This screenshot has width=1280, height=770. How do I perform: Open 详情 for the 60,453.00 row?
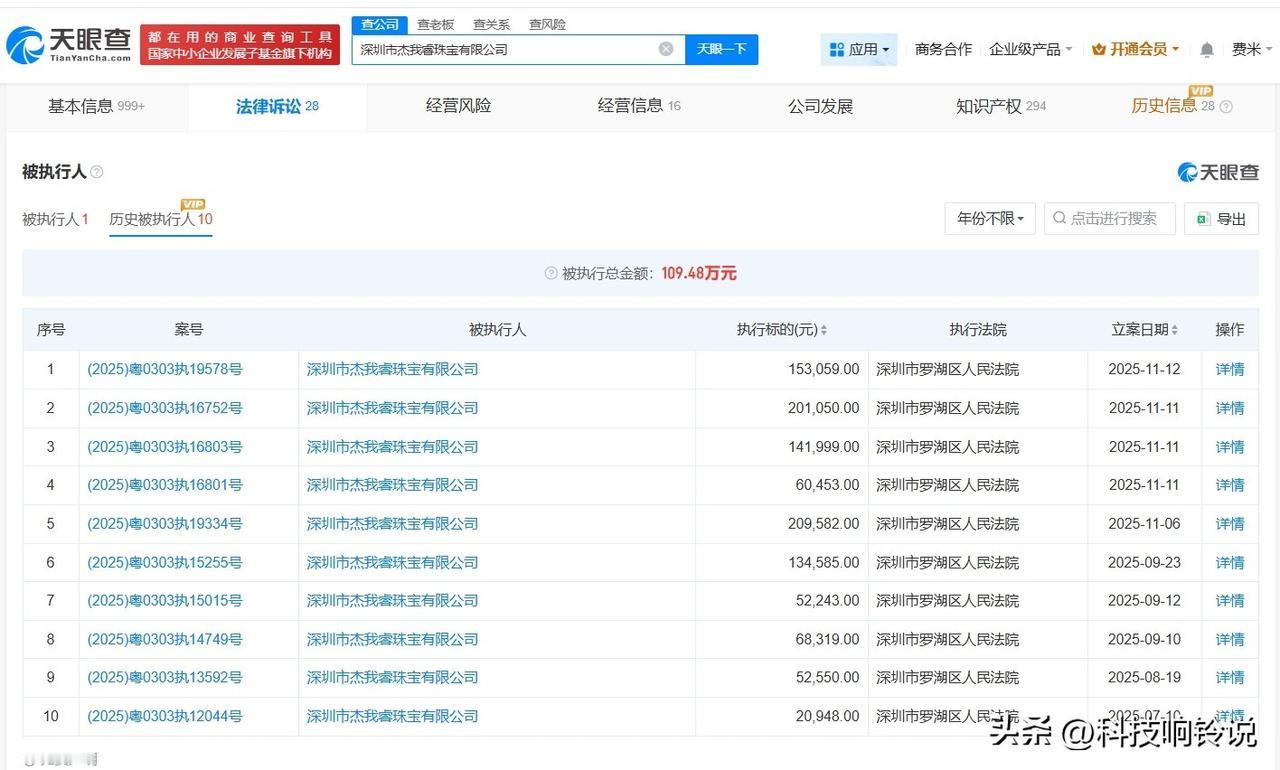1230,485
